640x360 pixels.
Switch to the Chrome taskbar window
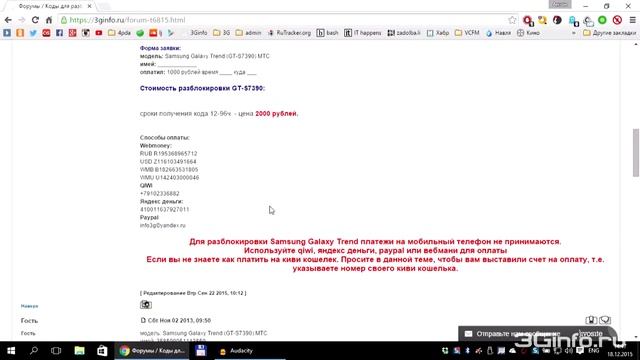(153, 351)
